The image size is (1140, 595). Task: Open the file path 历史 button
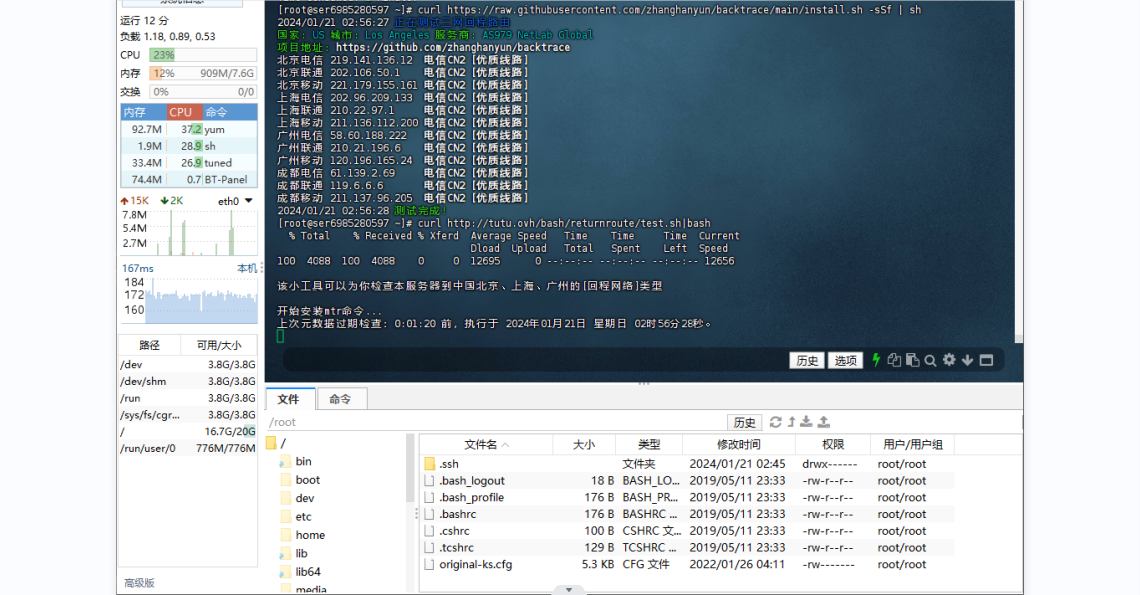(744, 423)
